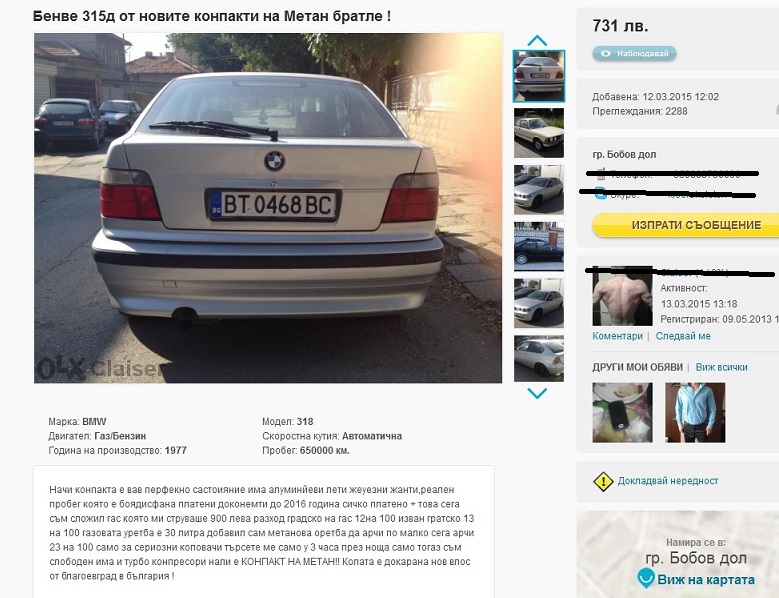Open the other listing with the blue shirt
This screenshot has height=598, width=779.
(x=695, y=412)
